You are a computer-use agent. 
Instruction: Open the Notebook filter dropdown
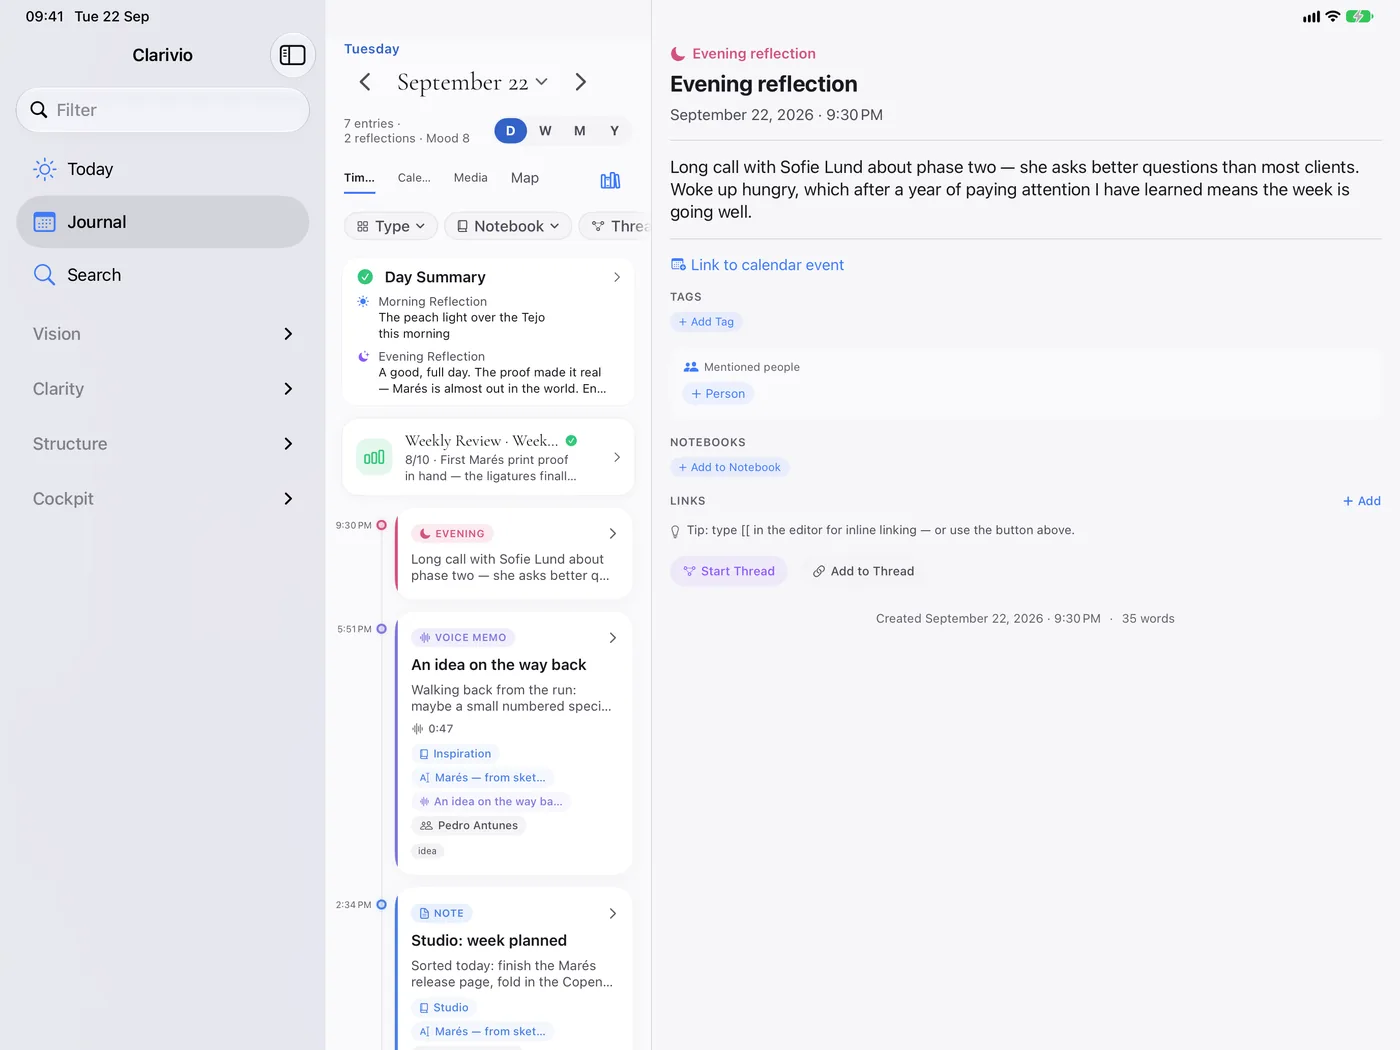(508, 226)
